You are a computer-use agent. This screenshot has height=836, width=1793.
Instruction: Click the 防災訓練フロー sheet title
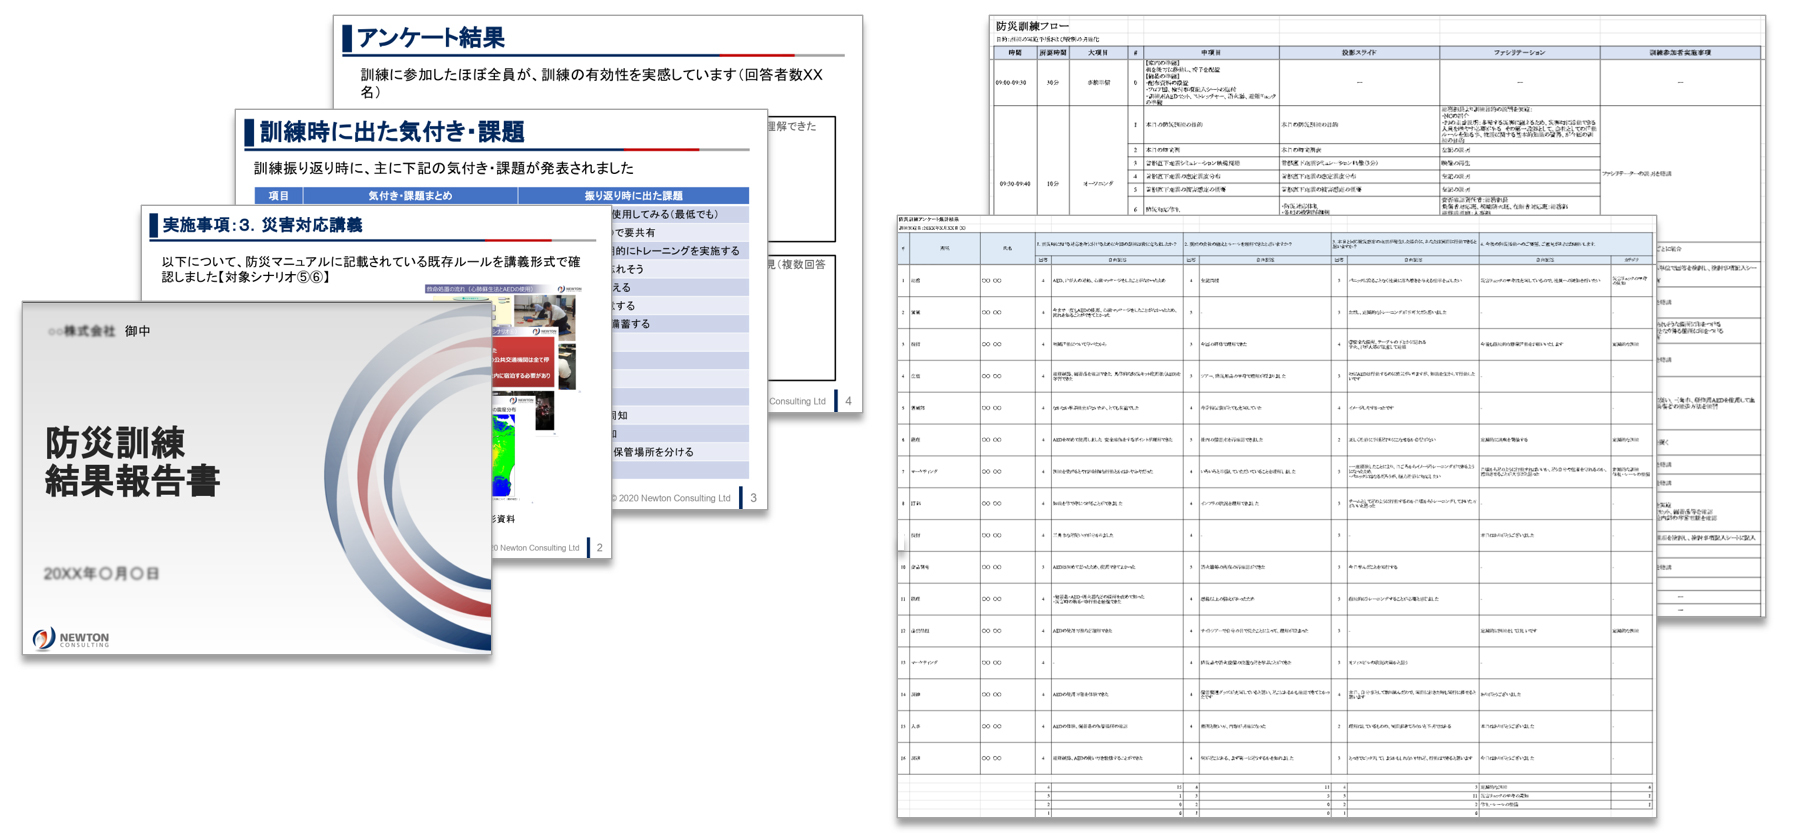point(1032,26)
